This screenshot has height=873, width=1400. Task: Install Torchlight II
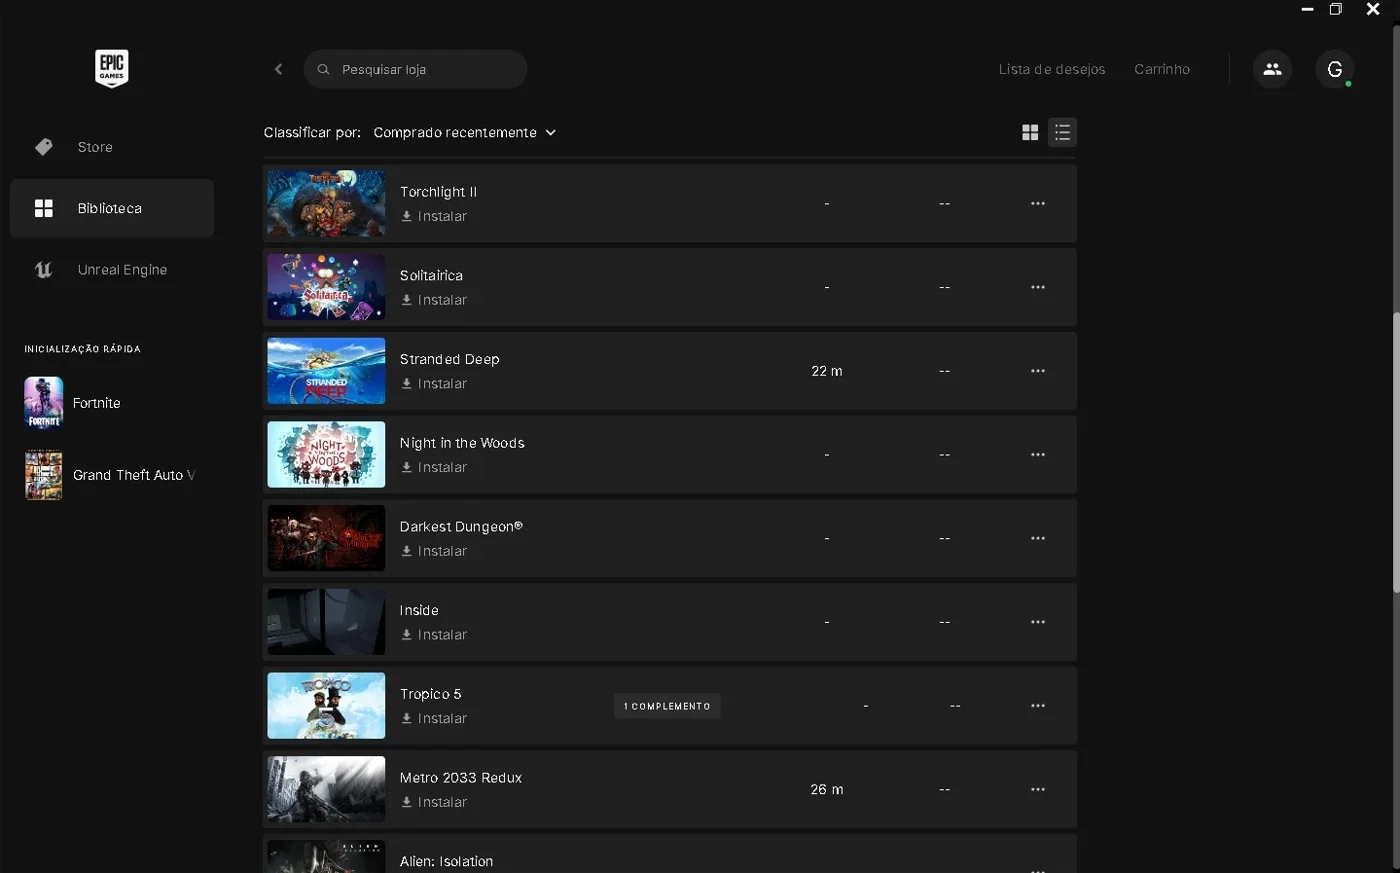[x=434, y=216]
